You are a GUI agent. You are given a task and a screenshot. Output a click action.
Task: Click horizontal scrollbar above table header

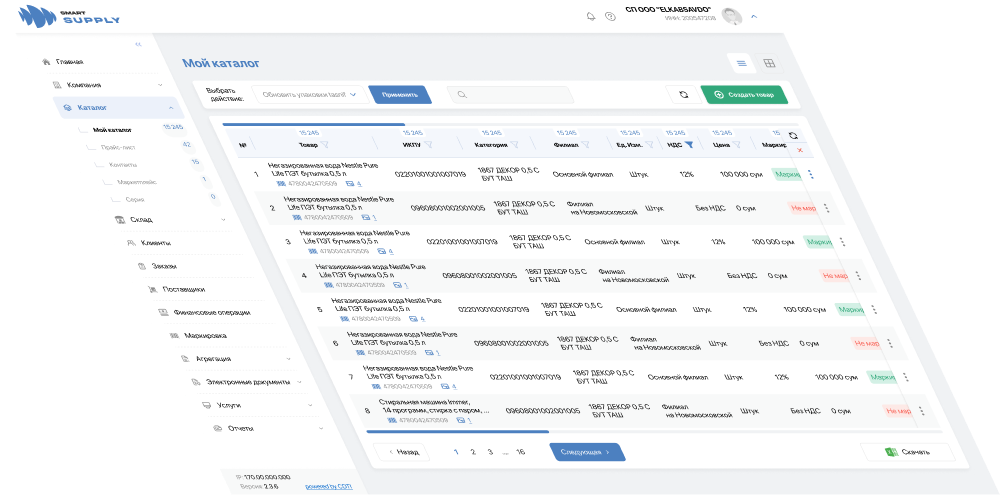tap(313, 124)
